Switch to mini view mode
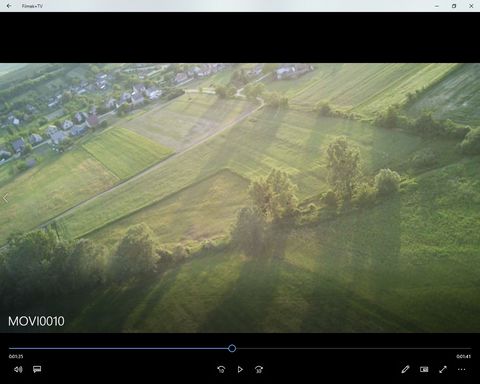 pos(424,369)
